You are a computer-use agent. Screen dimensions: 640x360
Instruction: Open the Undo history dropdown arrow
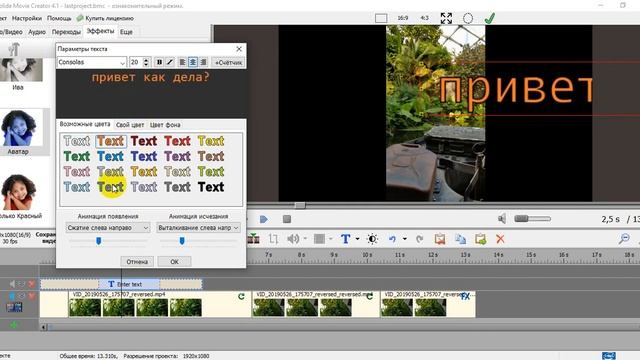[404, 239]
